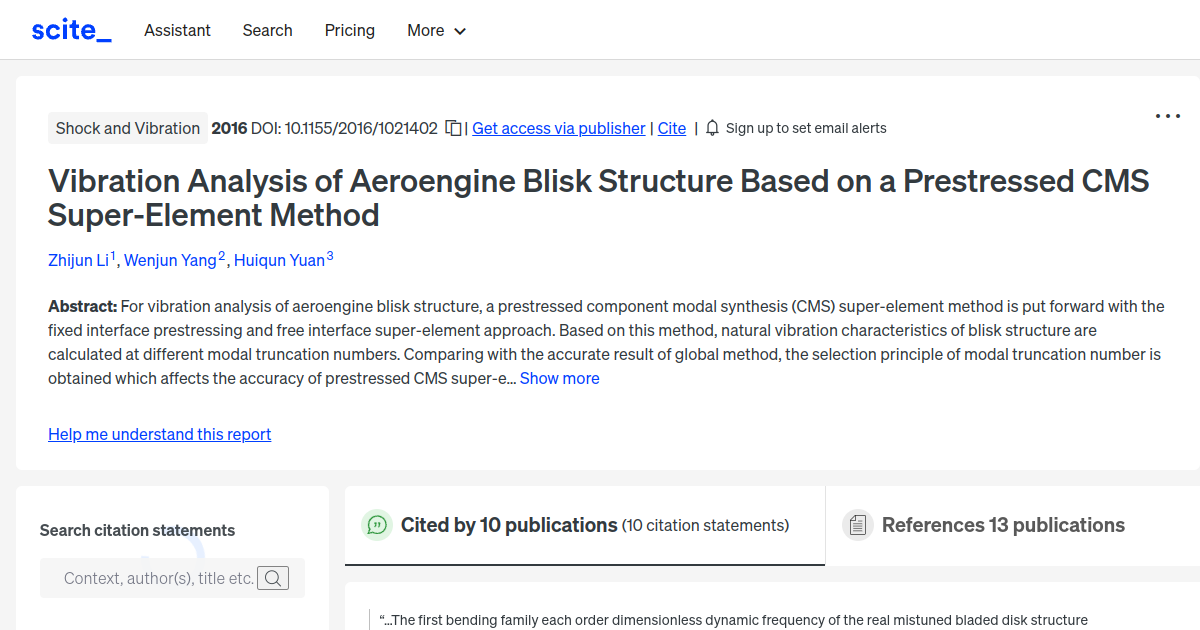Expand the More dropdown chevron
The width and height of the screenshot is (1200, 630).
click(461, 31)
